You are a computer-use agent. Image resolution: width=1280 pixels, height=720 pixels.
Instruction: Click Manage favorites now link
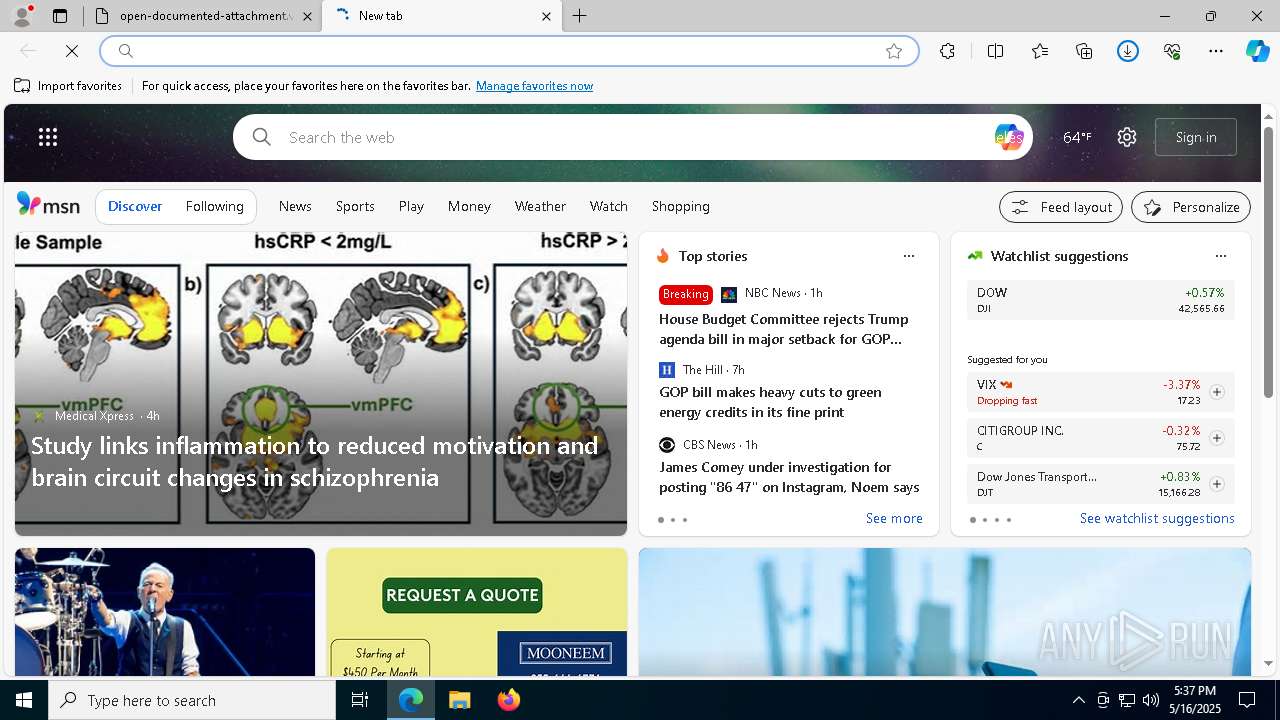point(534,86)
